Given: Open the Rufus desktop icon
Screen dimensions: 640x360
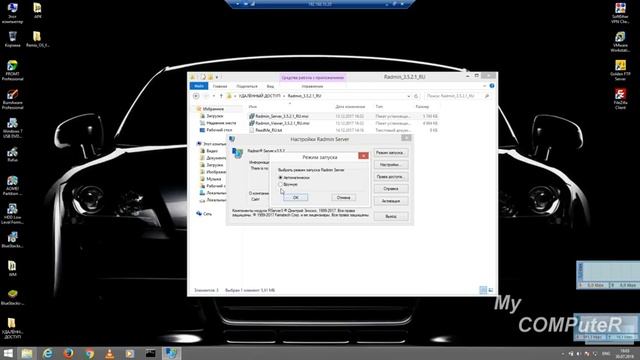Looking at the screenshot, I should coord(12,155).
